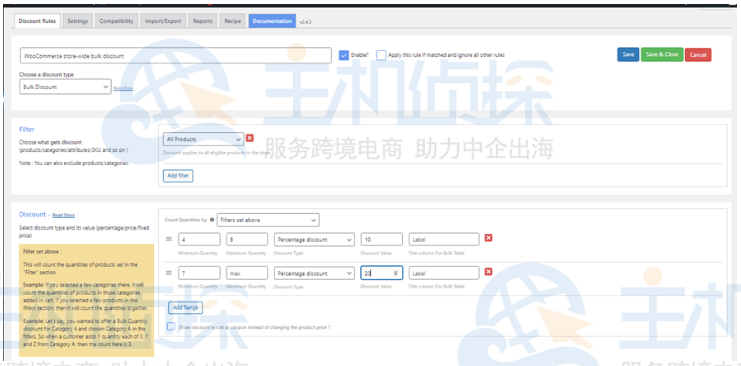Open the Reports tab
Screen dimensions: 741x366
point(203,21)
